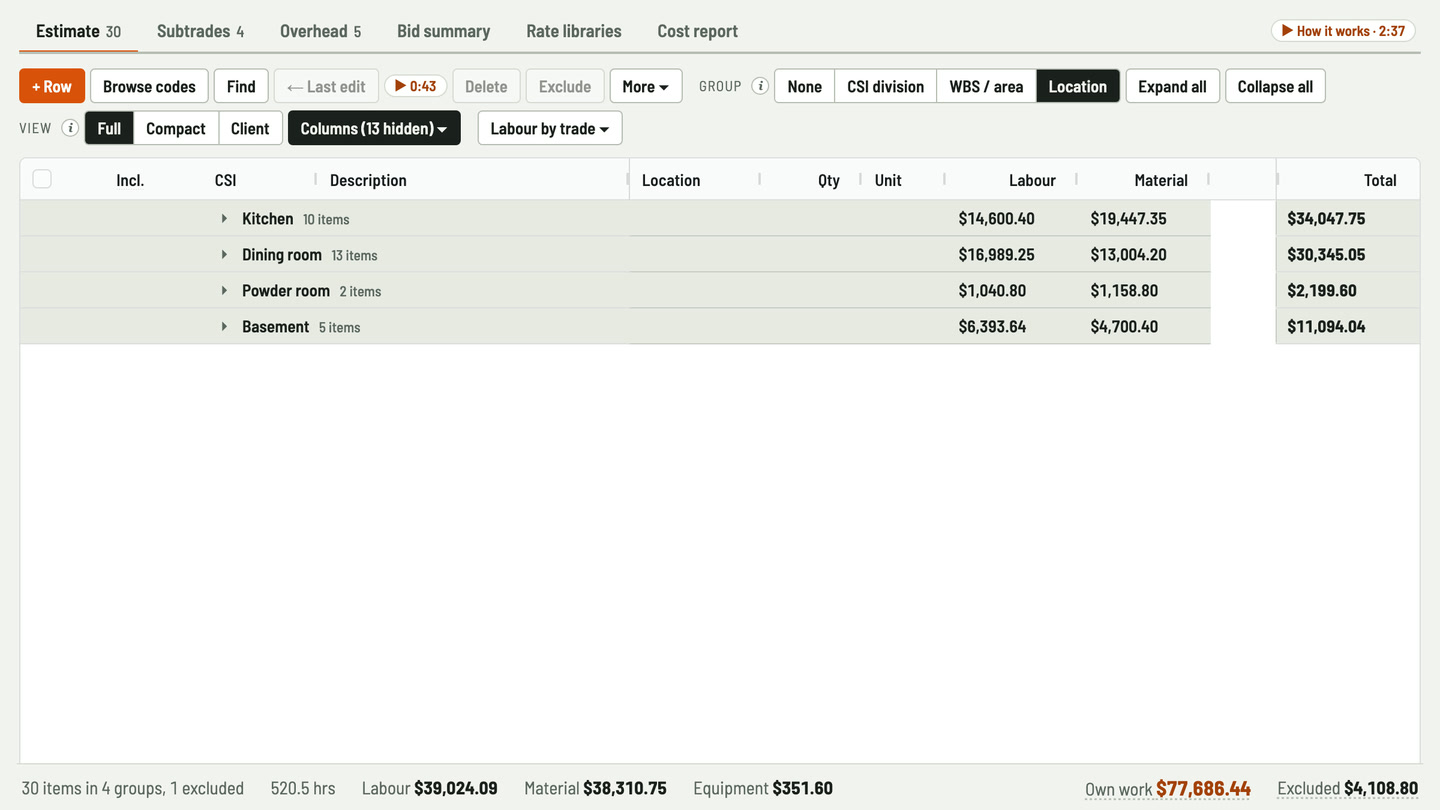Open the How it works 2:37 video
This screenshot has height=810, width=1440.
tap(1344, 31)
